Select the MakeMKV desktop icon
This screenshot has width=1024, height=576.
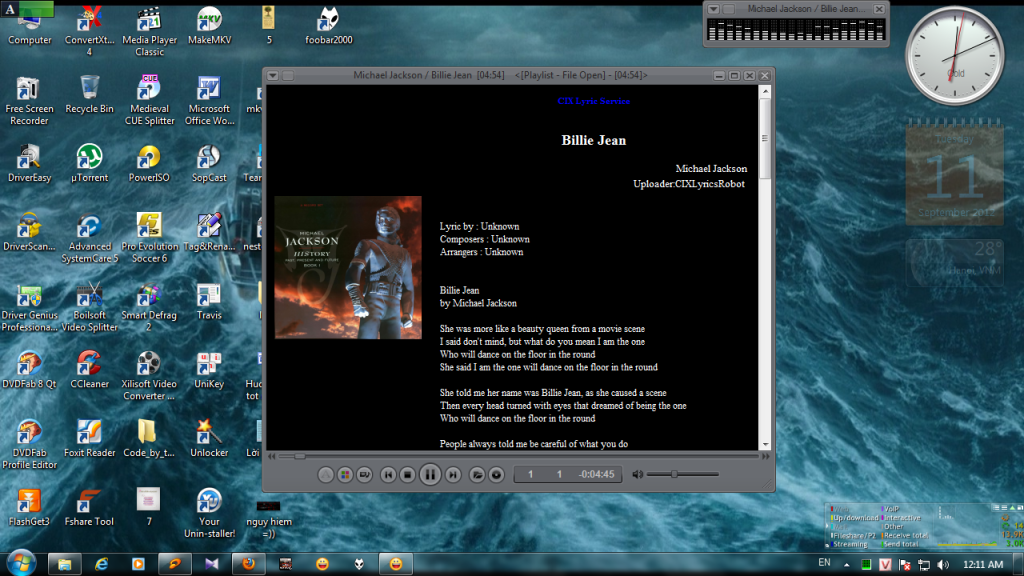(x=210, y=26)
